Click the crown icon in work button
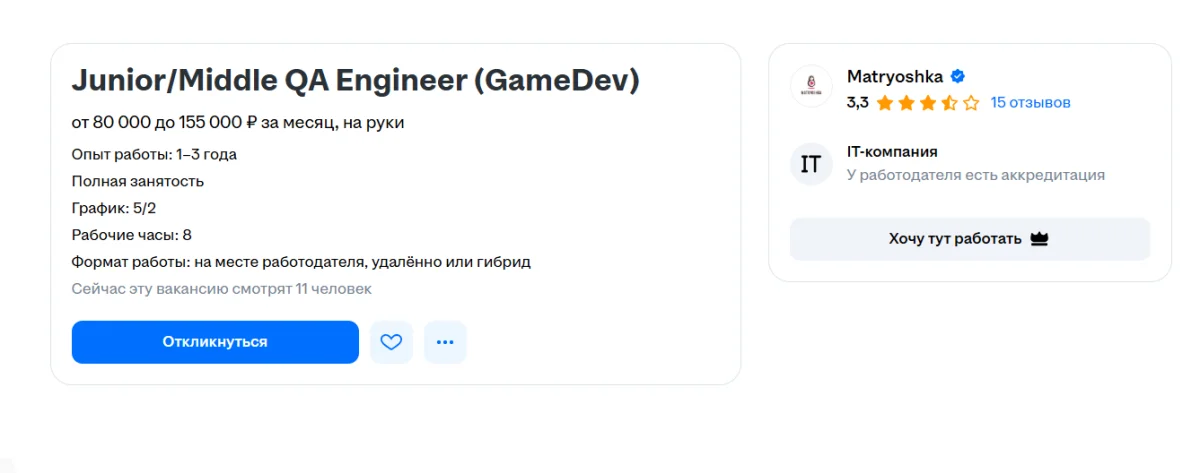The image size is (1200, 473). pos(1038,239)
